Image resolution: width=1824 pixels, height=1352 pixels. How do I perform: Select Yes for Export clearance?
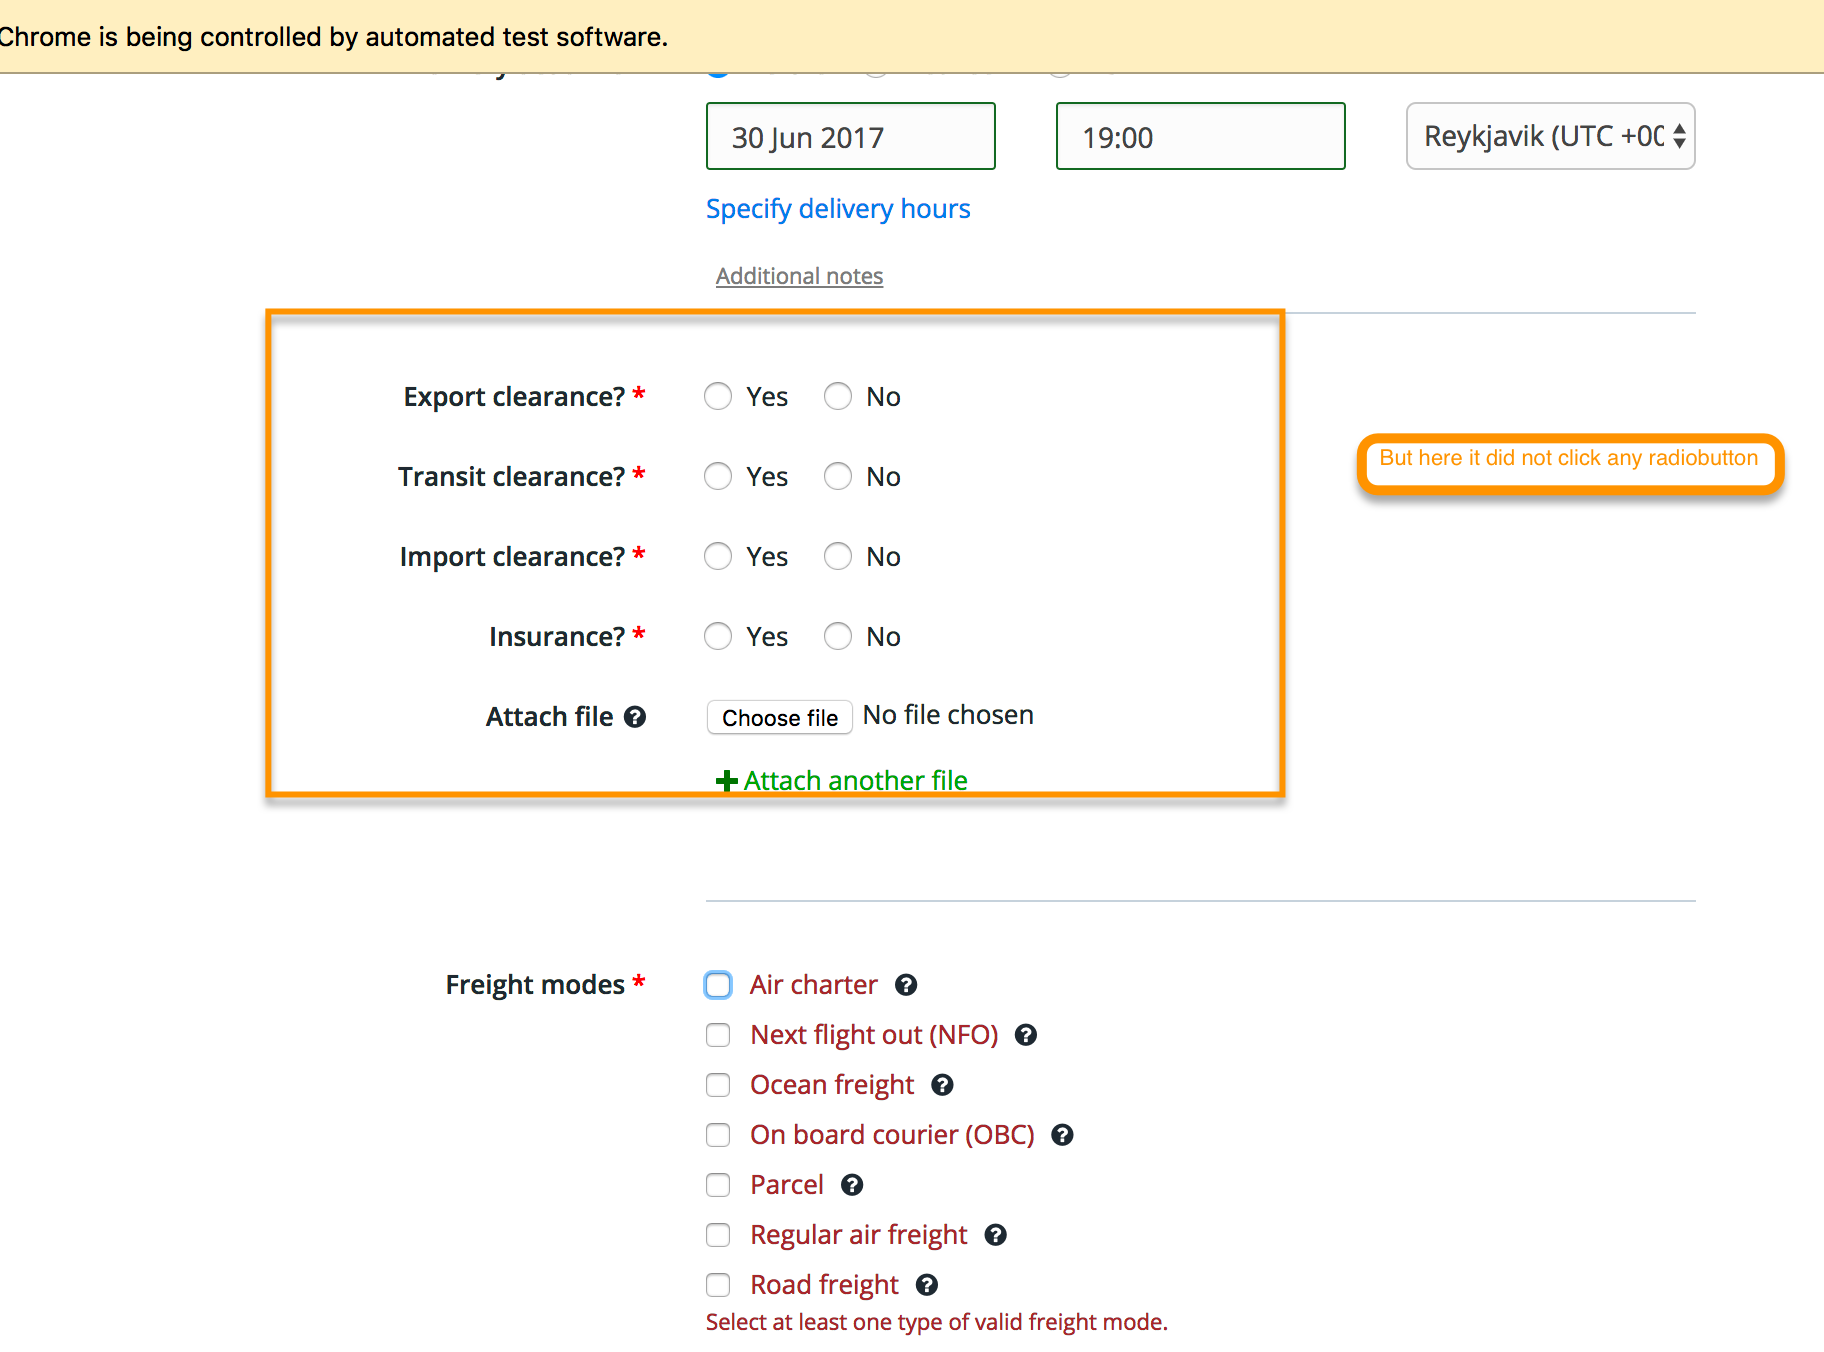718,397
